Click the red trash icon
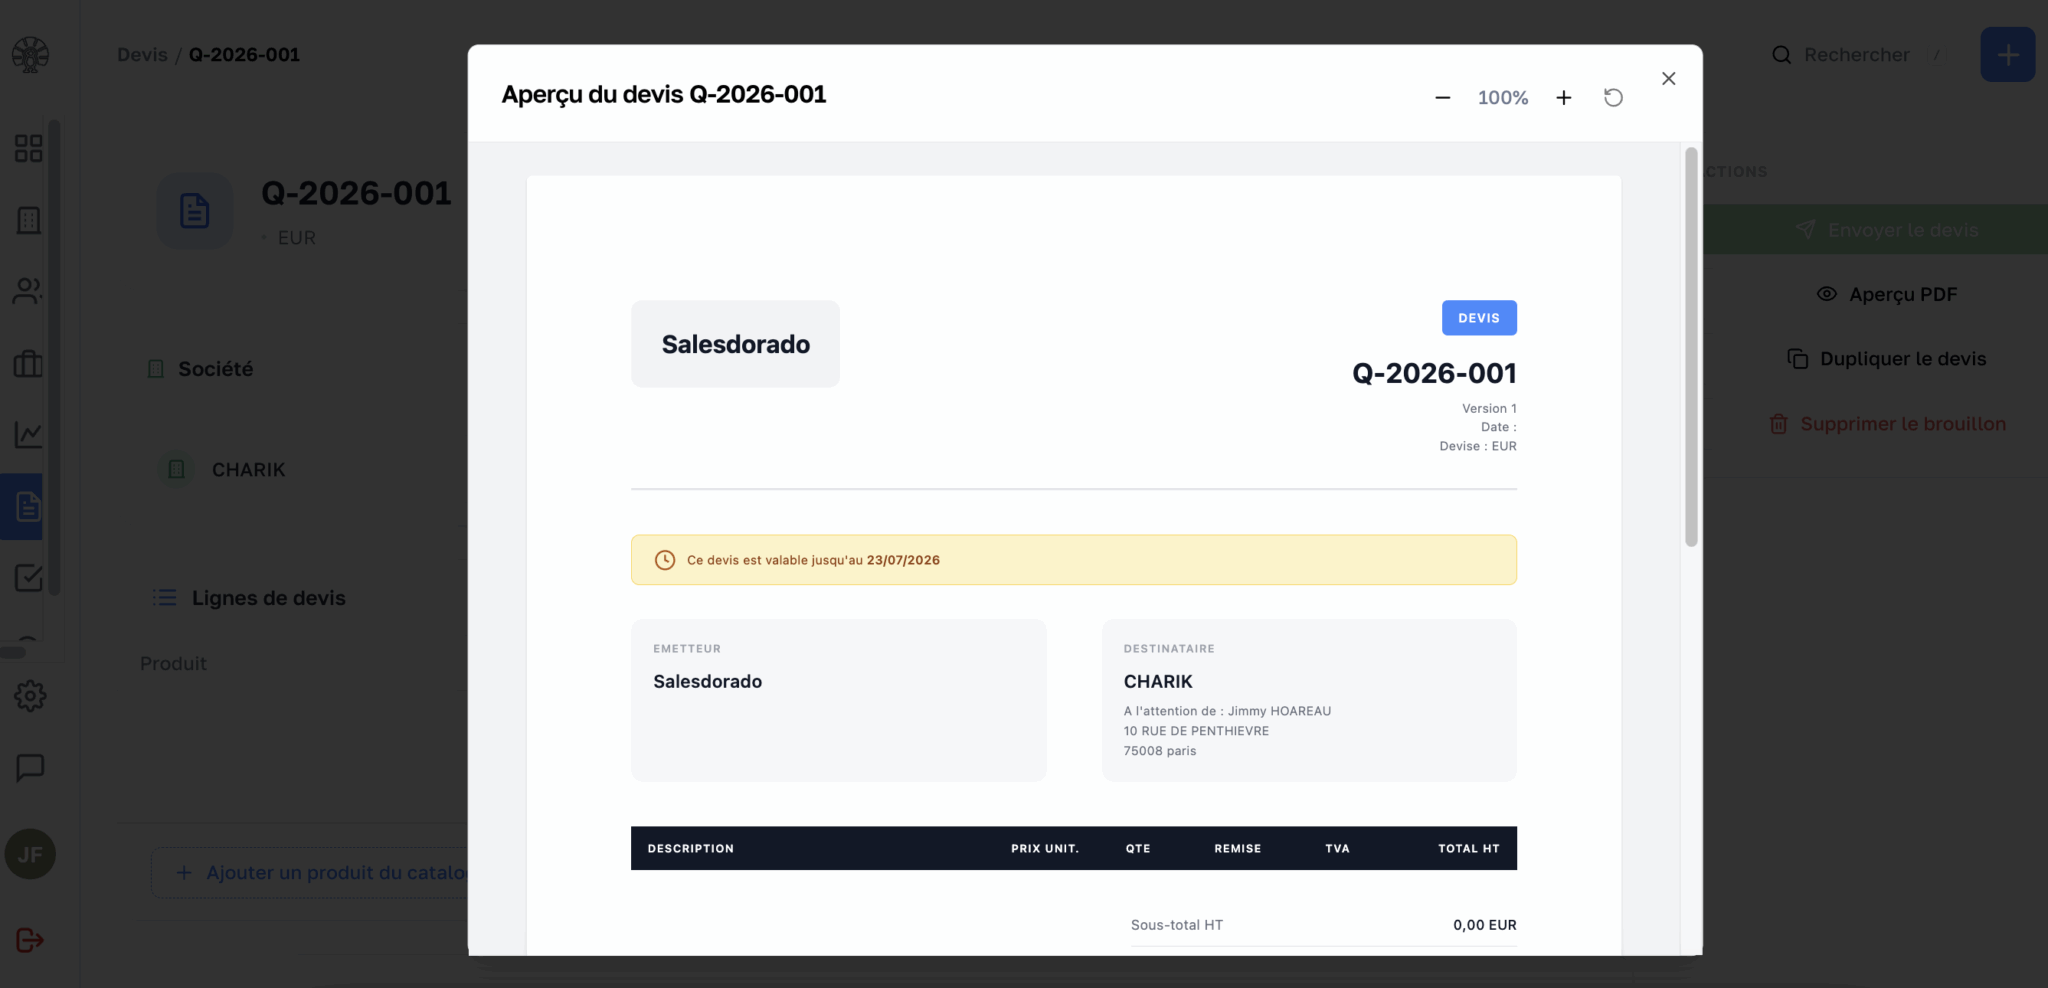 click(x=1778, y=424)
